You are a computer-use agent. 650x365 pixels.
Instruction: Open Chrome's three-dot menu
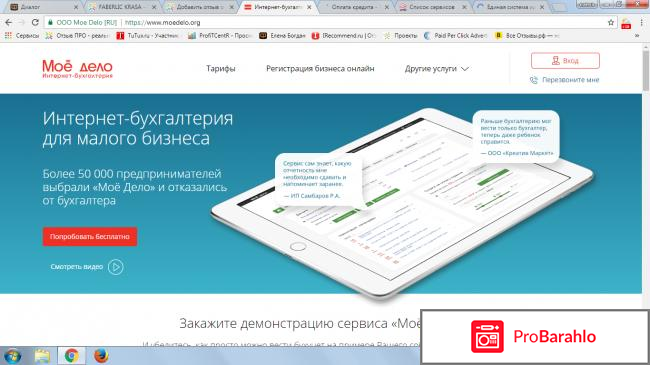pyautogui.click(x=642, y=23)
